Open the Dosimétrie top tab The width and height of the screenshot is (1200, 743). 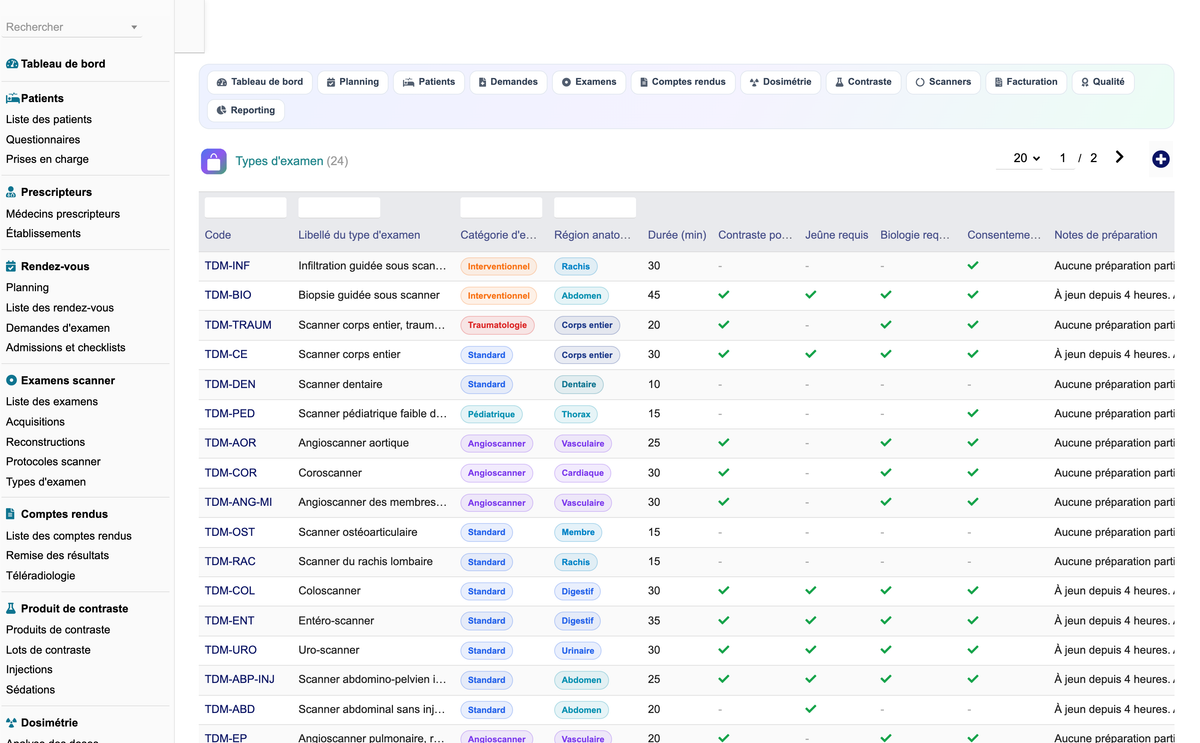(781, 82)
